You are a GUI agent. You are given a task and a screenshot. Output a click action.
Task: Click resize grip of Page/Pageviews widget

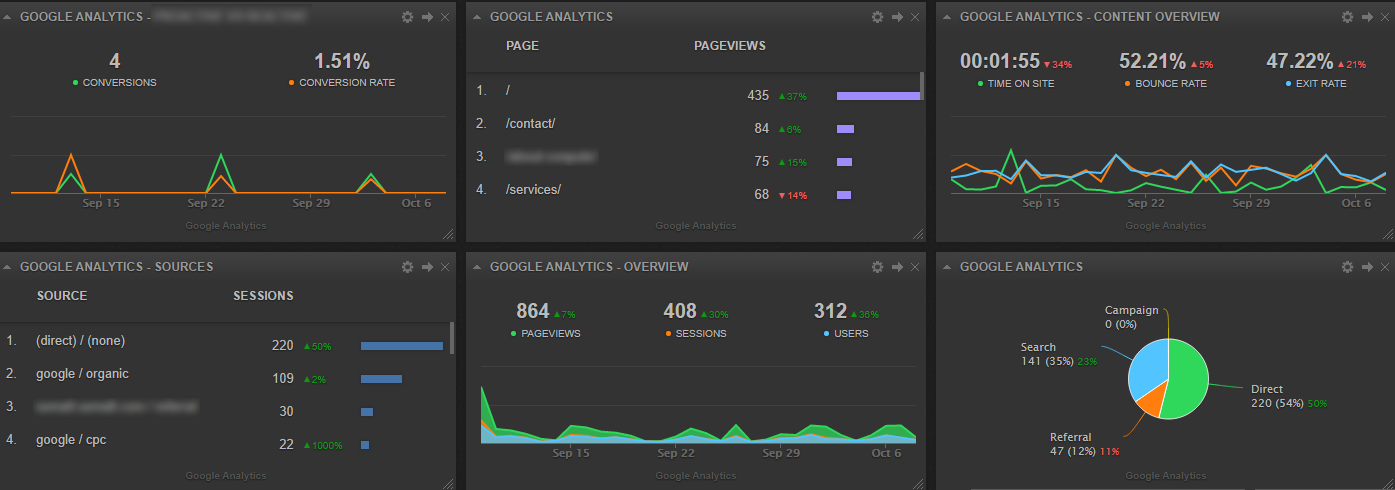918,234
